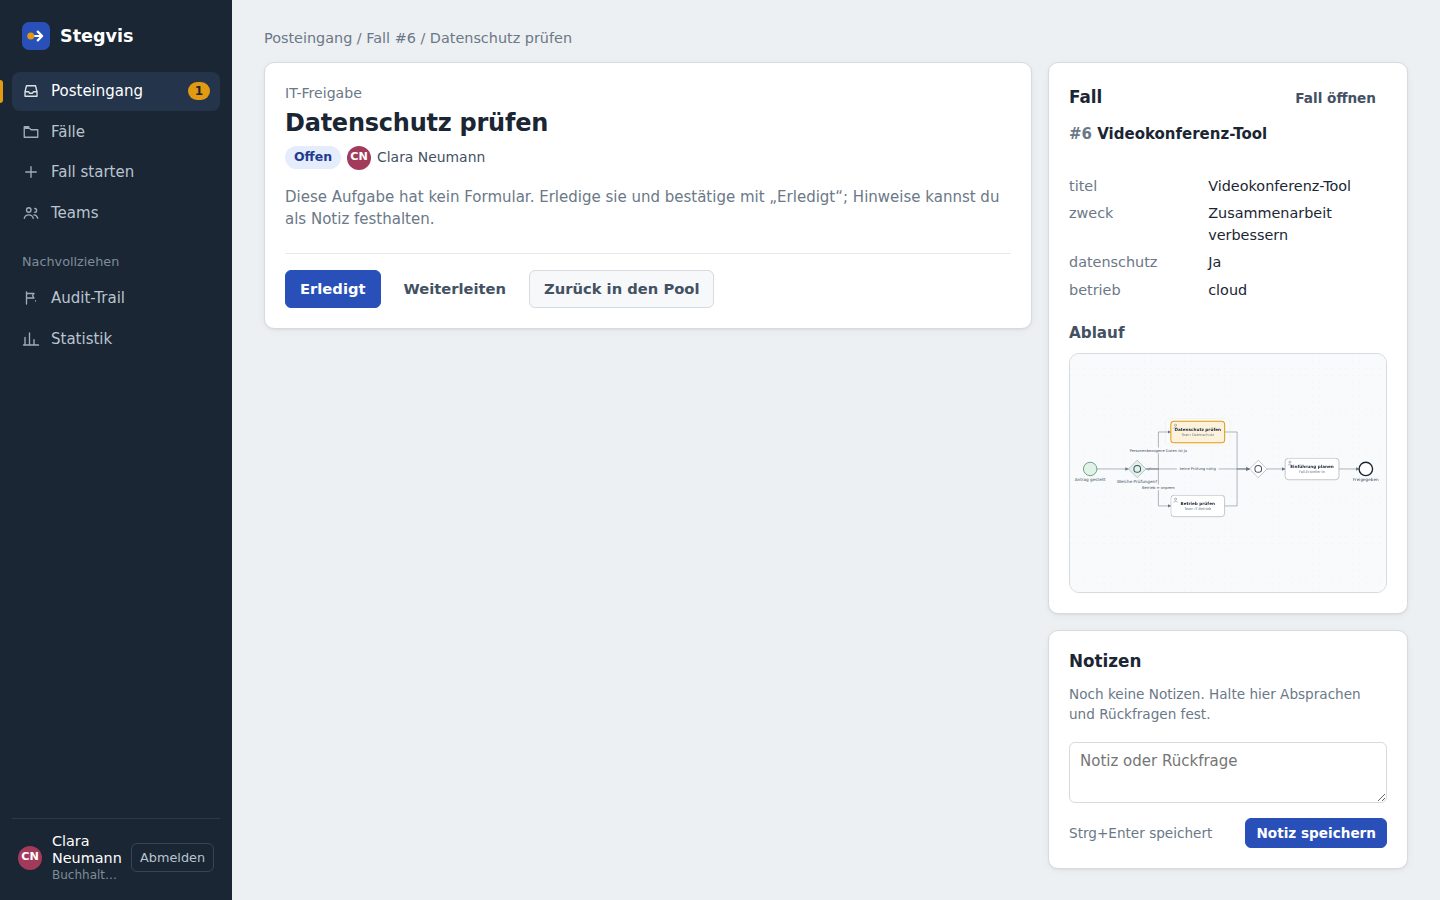This screenshot has width=1440, height=900.
Task: Click the CN avatar in the sidebar footer
Action: coord(30,857)
